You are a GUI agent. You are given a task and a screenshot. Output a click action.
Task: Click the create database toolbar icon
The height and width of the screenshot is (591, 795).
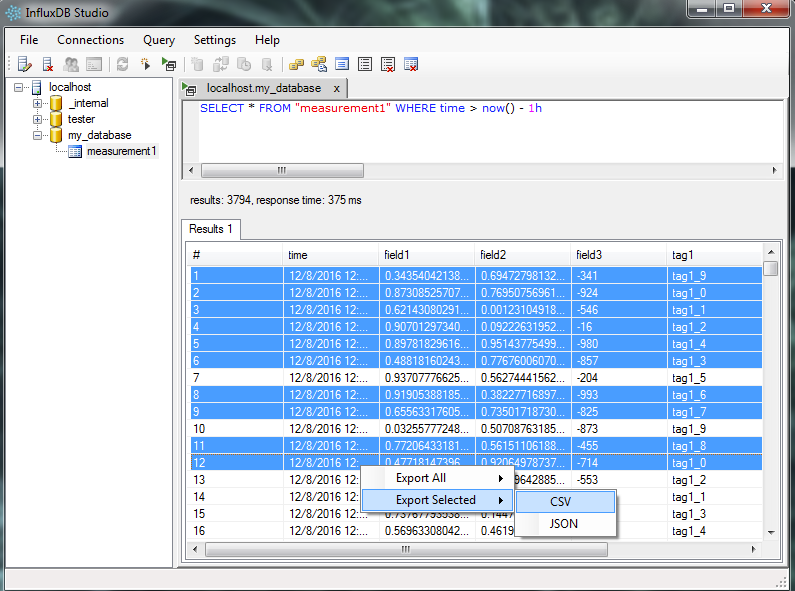197,64
